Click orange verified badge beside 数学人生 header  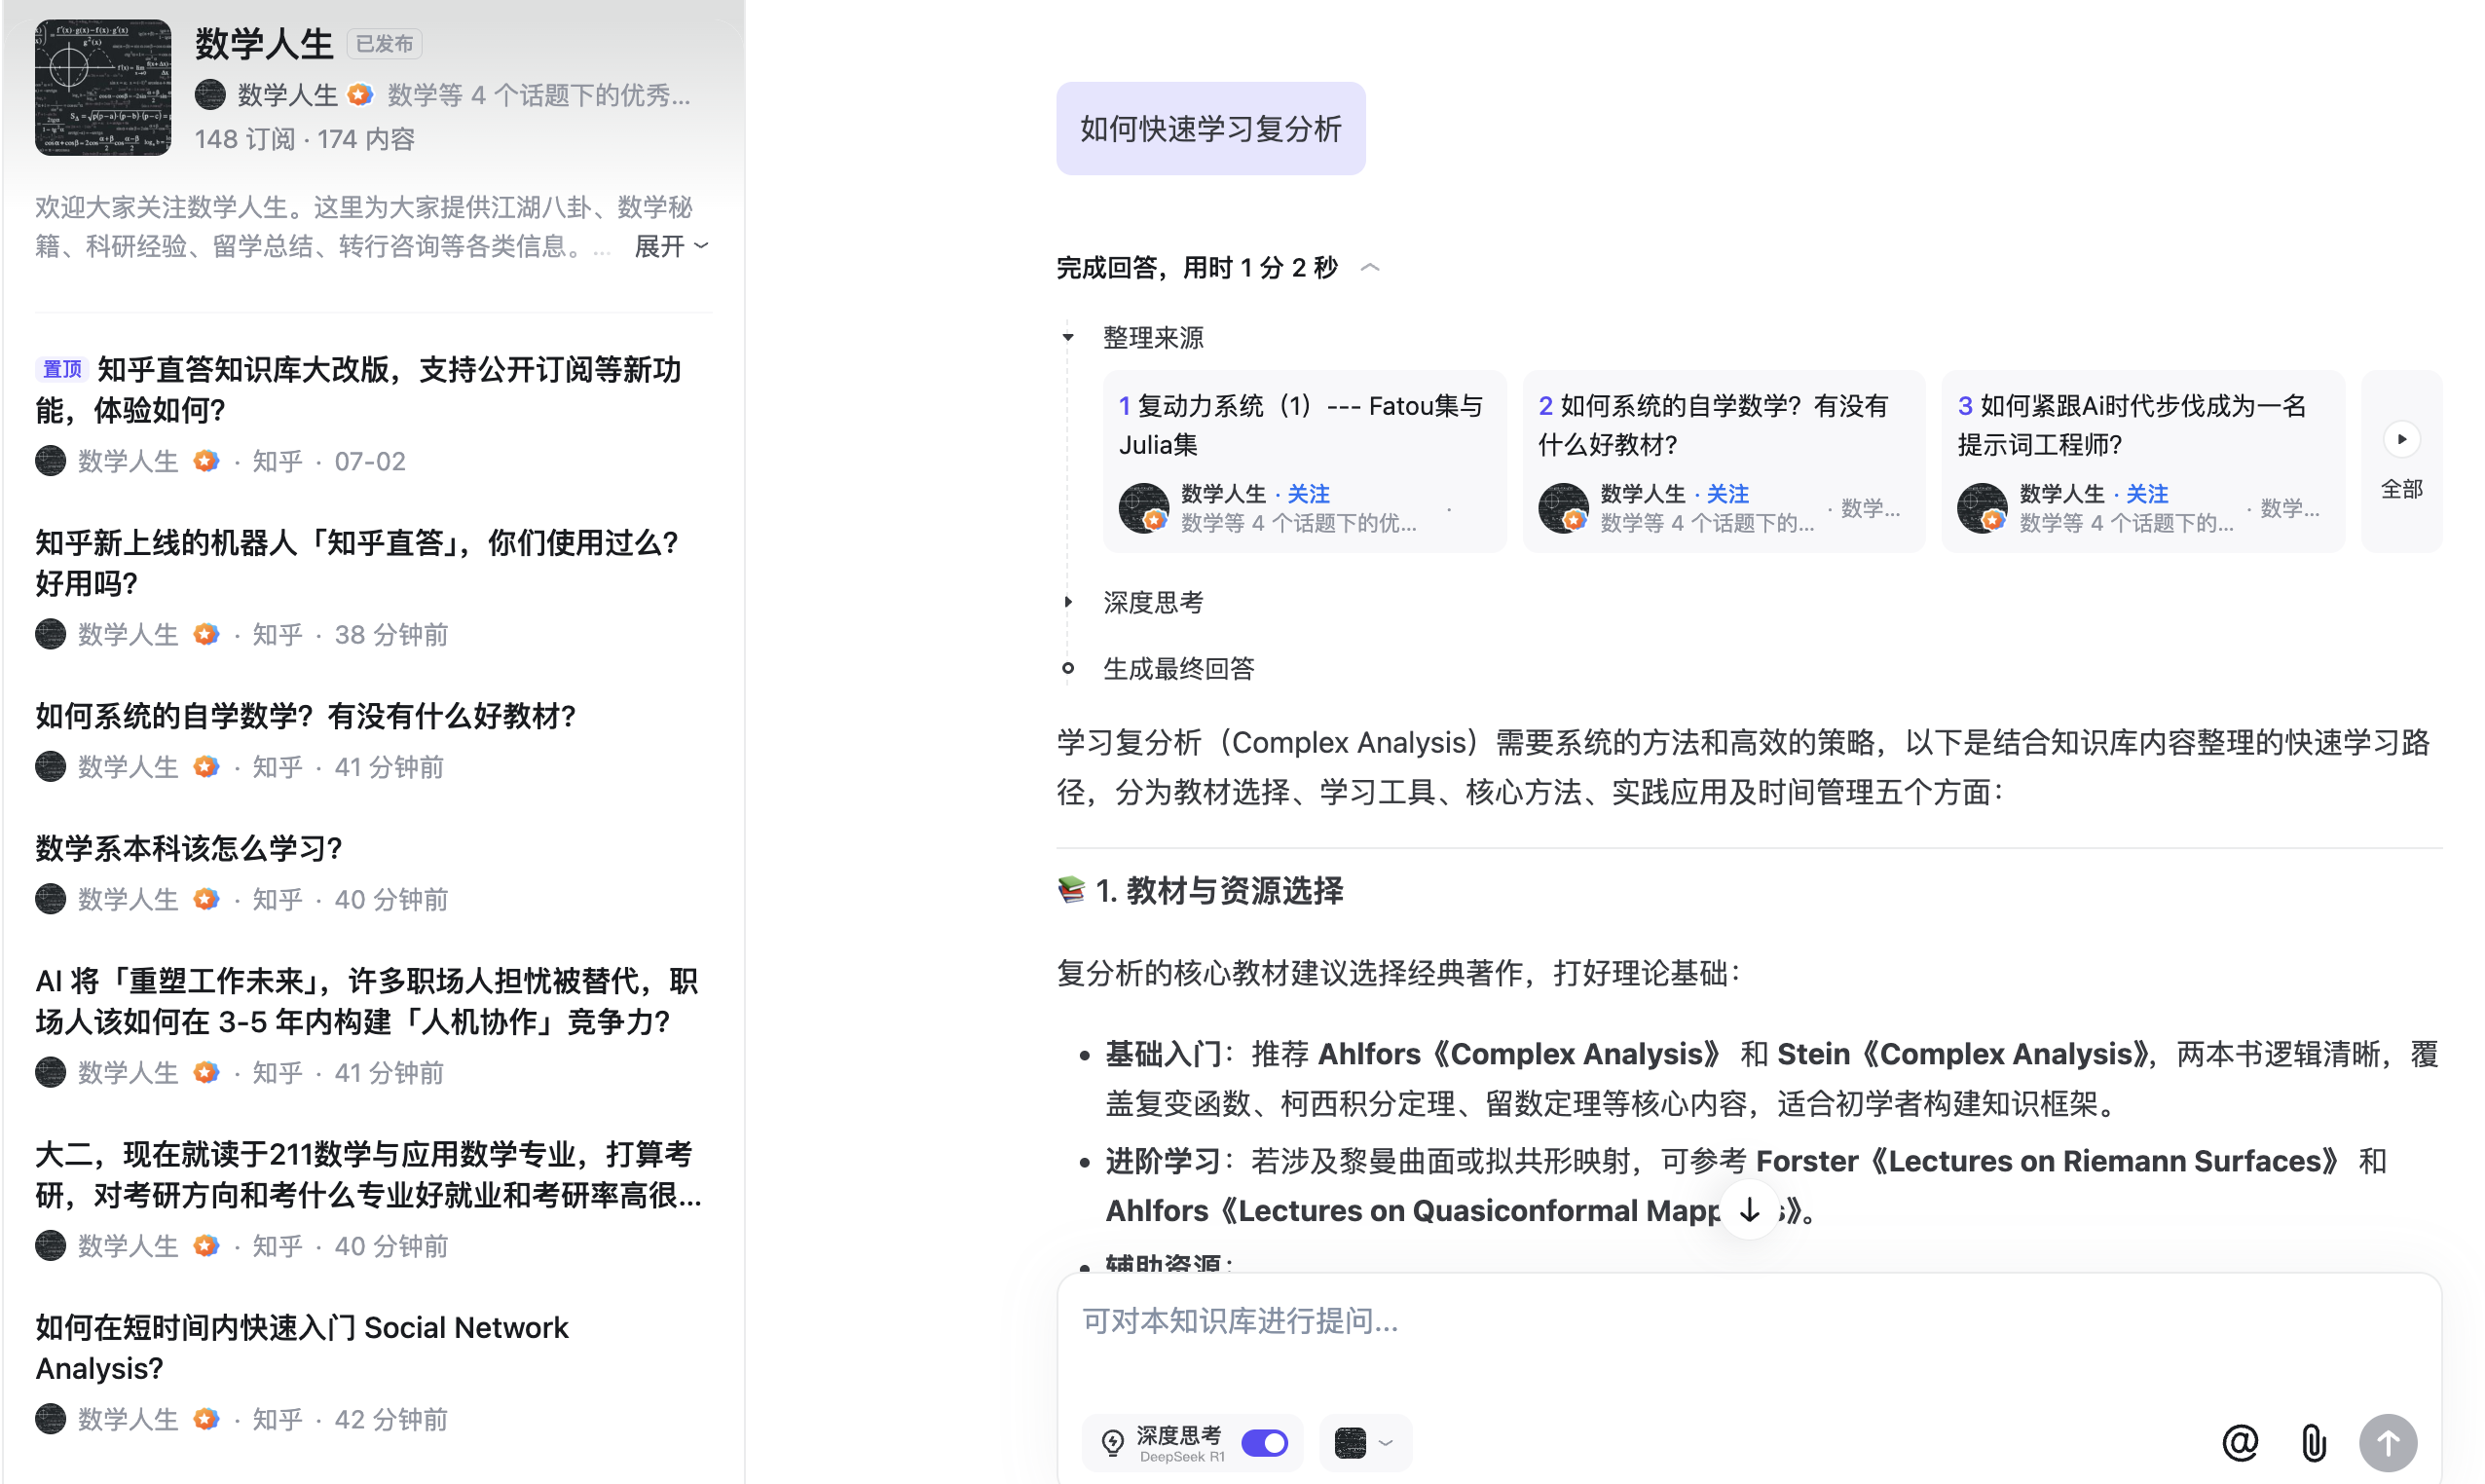coord(360,95)
